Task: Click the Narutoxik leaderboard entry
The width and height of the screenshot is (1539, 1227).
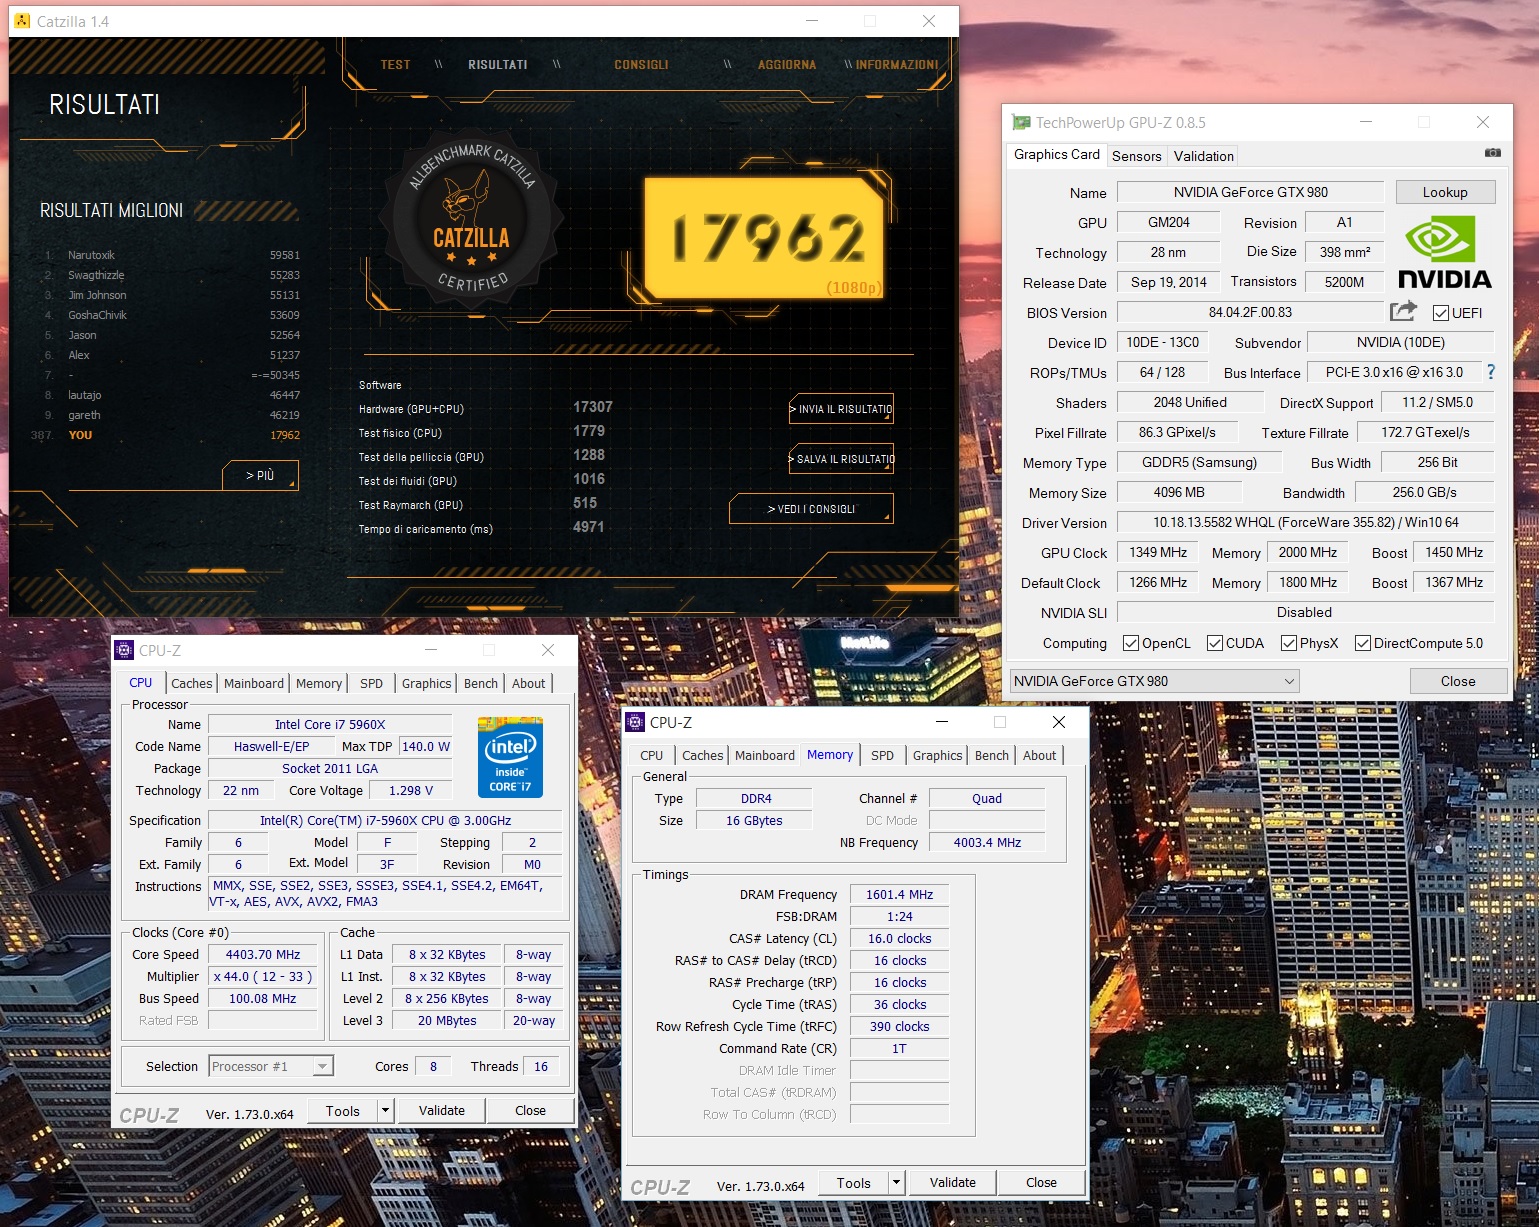Action: pyautogui.click(x=170, y=255)
